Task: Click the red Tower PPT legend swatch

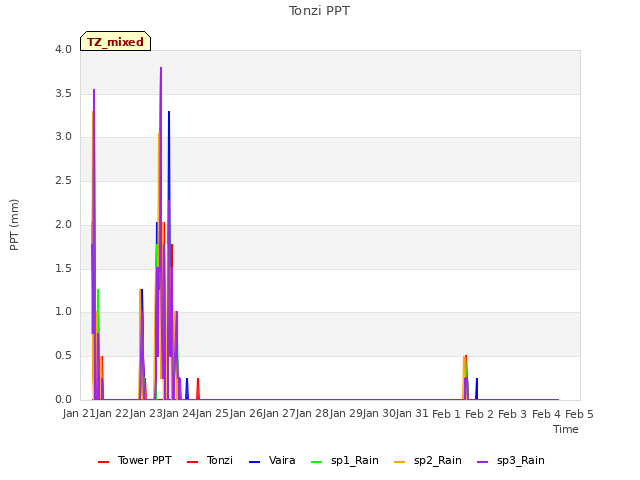Action: click(104, 462)
